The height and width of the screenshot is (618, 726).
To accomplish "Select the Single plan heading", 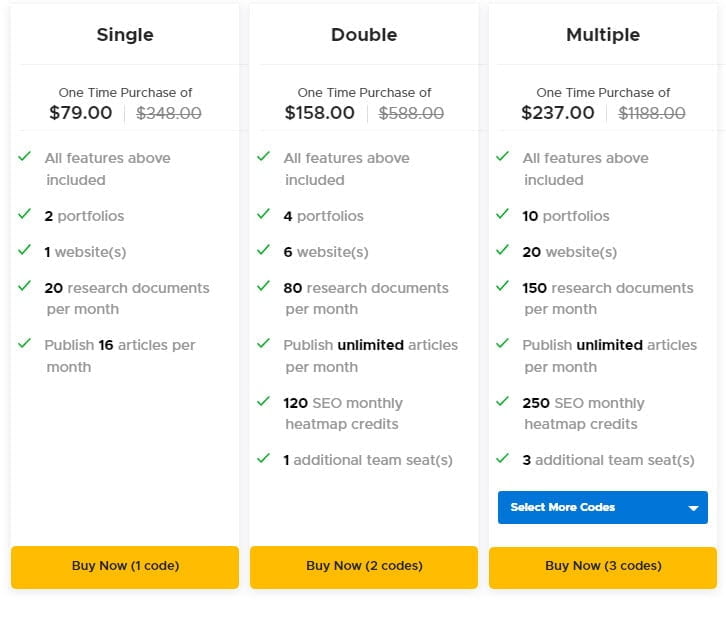I will tap(125, 35).
